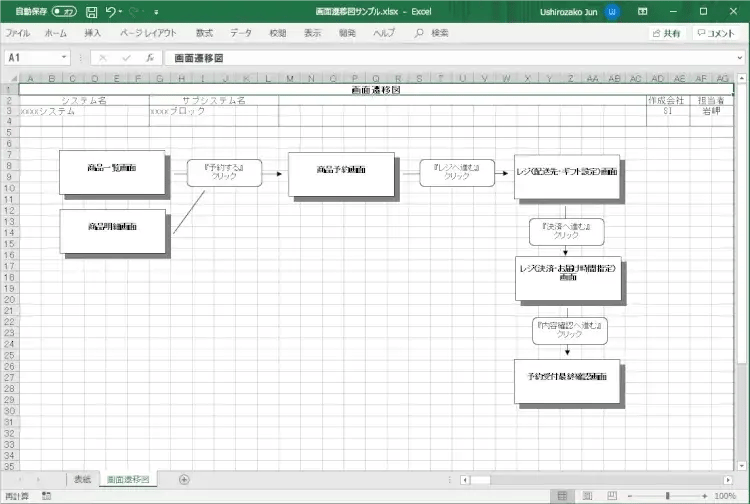Click the Save icon in the title bar
Screen dimensions: 750x504
91,11
